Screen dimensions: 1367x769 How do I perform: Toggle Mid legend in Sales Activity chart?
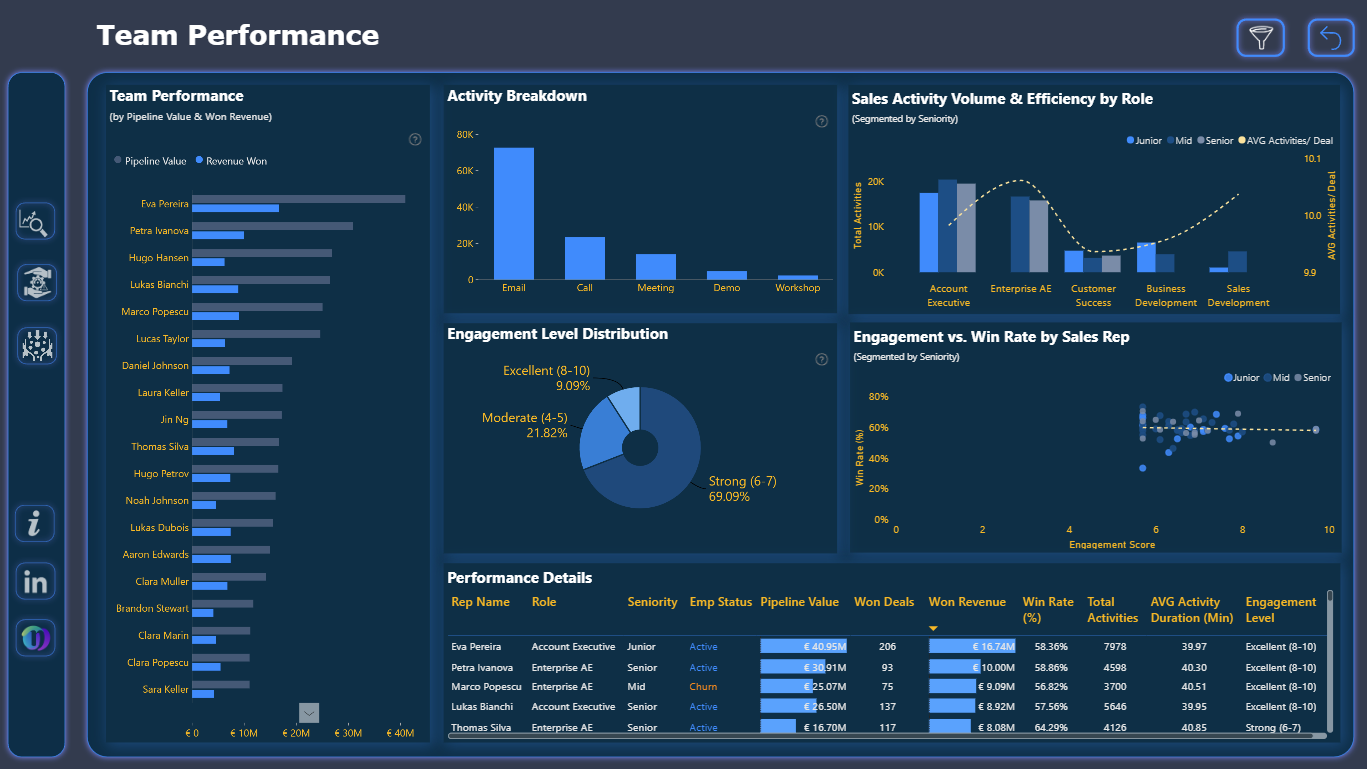[x=1179, y=141]
